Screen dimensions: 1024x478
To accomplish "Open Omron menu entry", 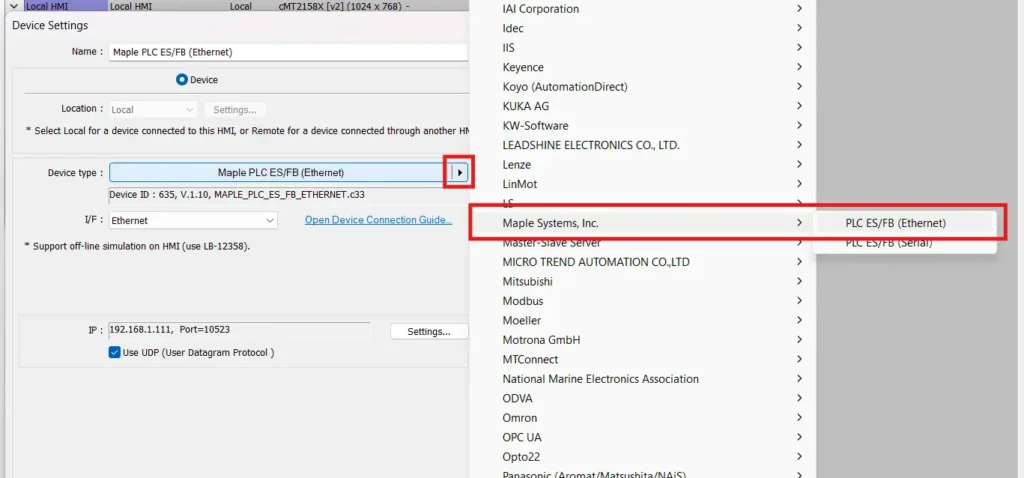I will (642, 418).
